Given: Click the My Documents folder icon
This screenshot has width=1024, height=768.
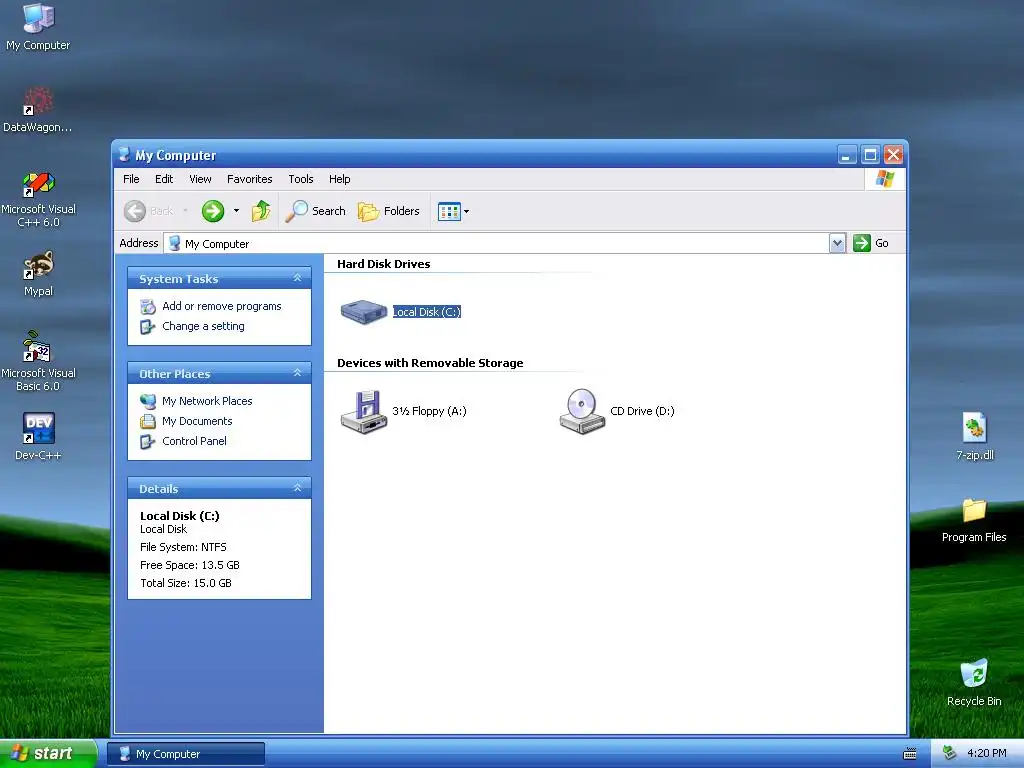Looking at the screenshot, I should point(148,421).
